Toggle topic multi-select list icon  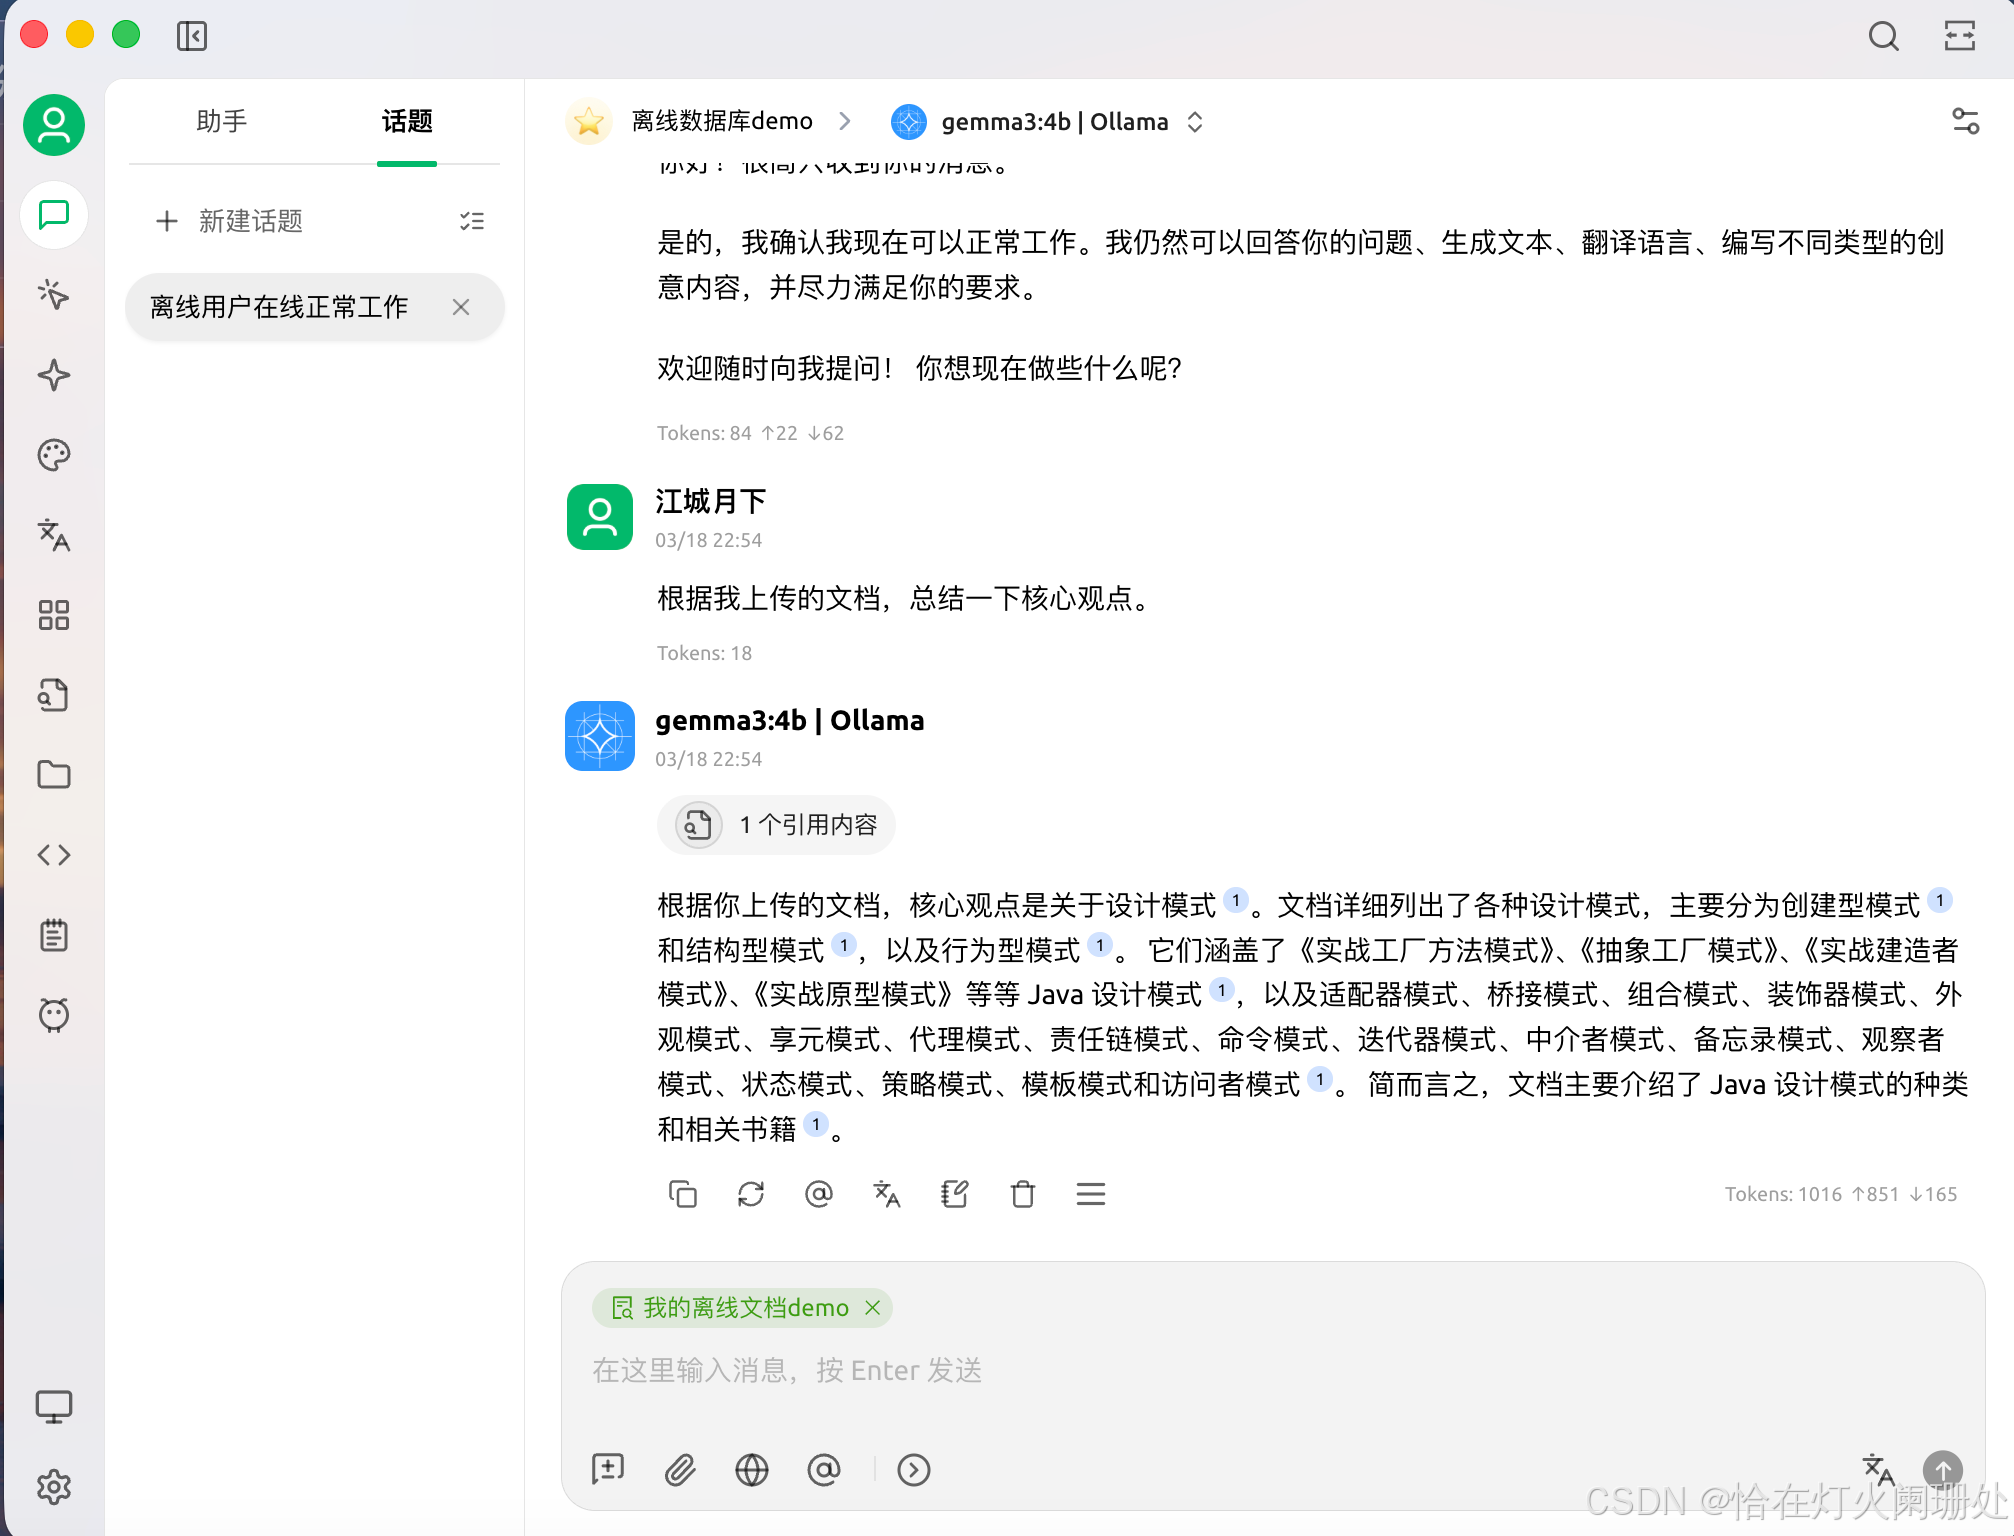tap(472, 221)
